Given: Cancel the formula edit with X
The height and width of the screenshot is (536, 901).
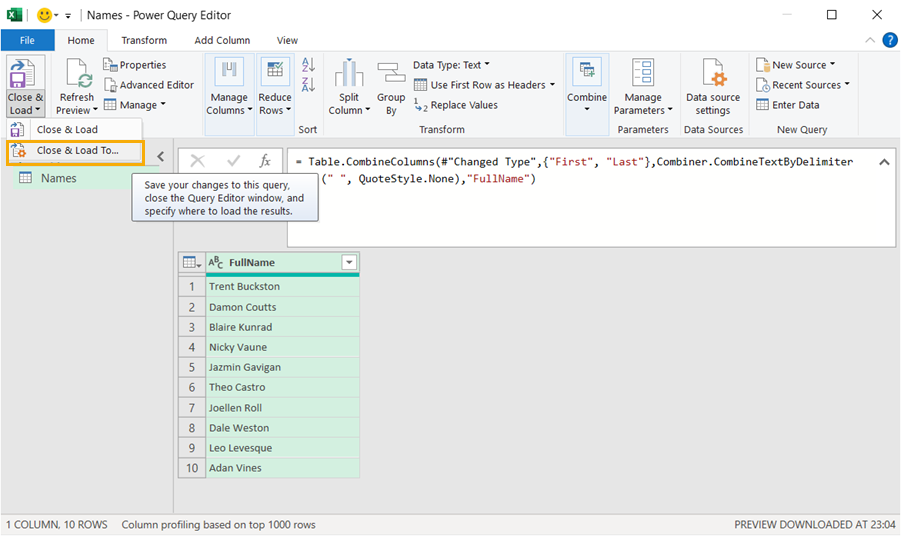Looking at the screenshot, I should click(x=198, y=161).
